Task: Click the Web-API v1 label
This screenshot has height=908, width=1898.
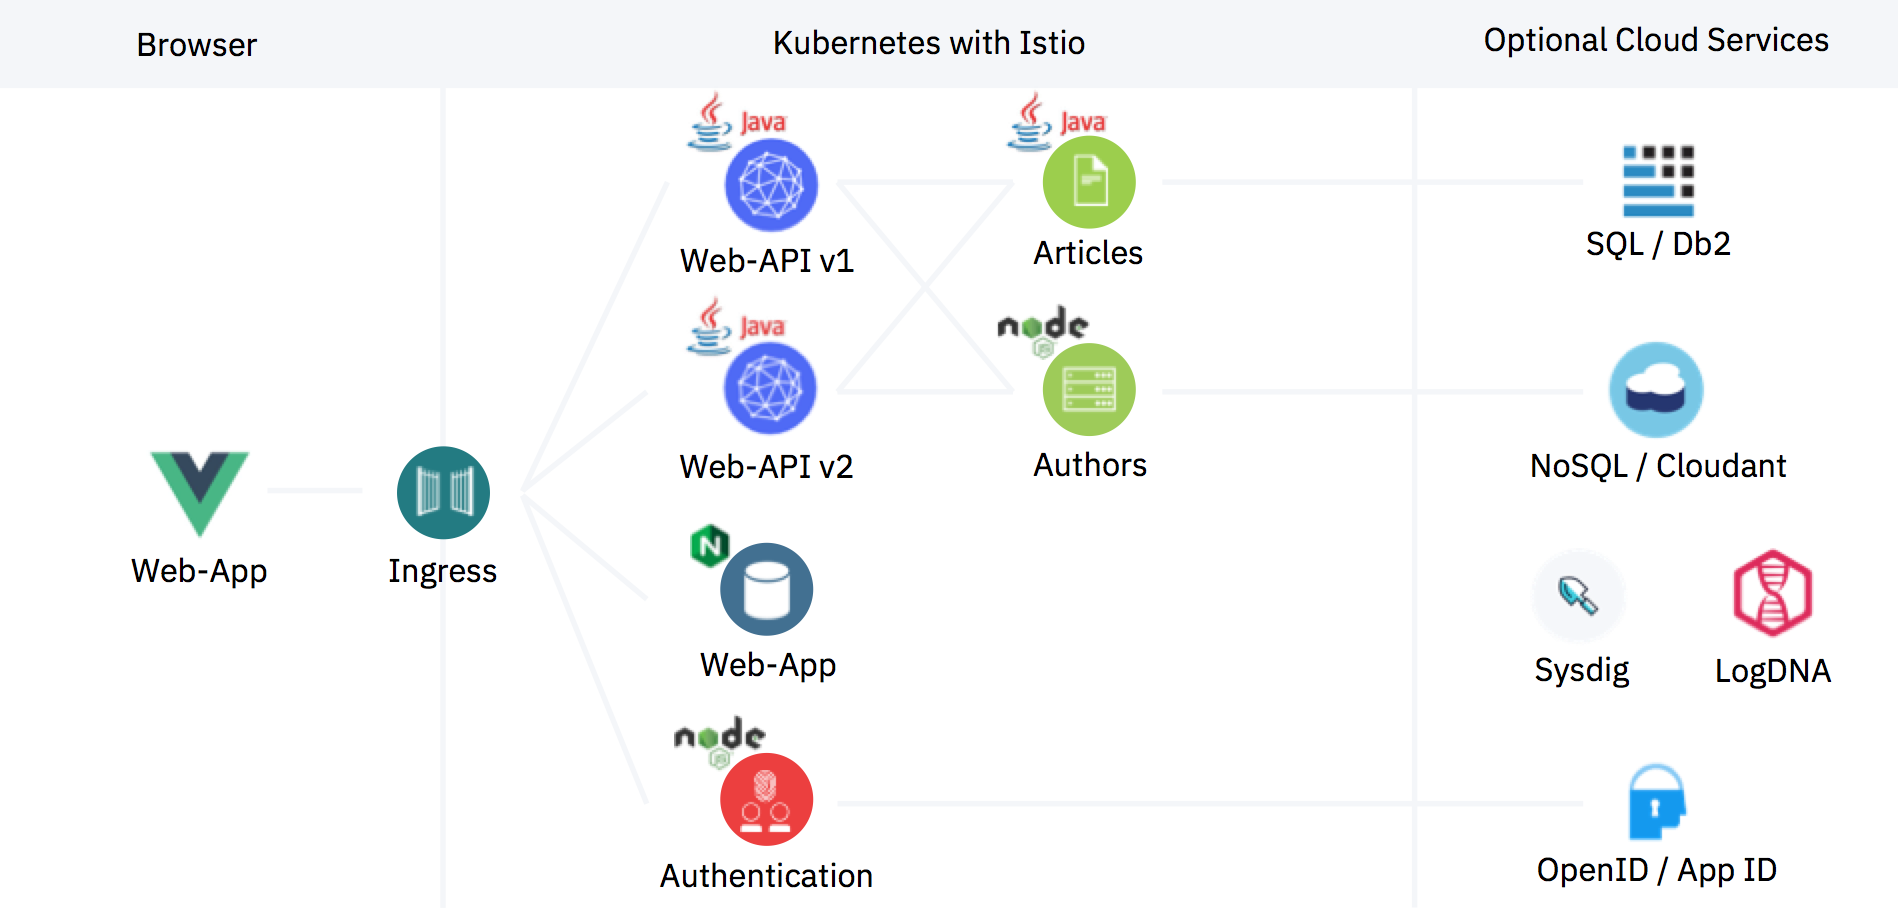Action: coord(767,261)
